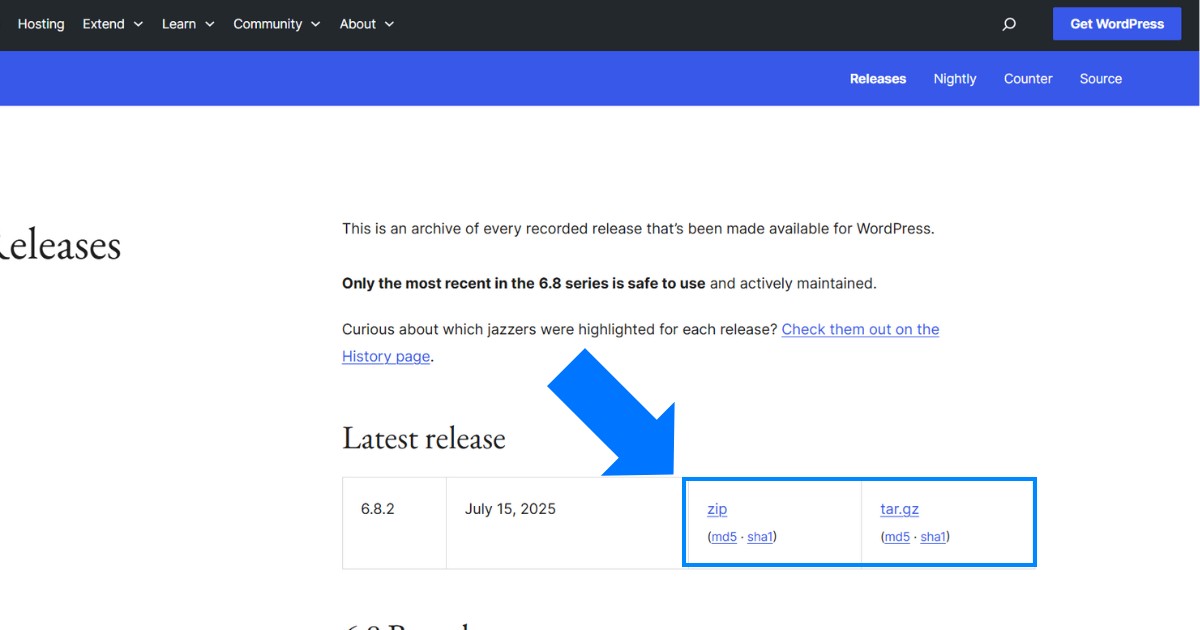Open the History page link
The width and height of the screenshot is (1200, 630).
click(385, 356)
